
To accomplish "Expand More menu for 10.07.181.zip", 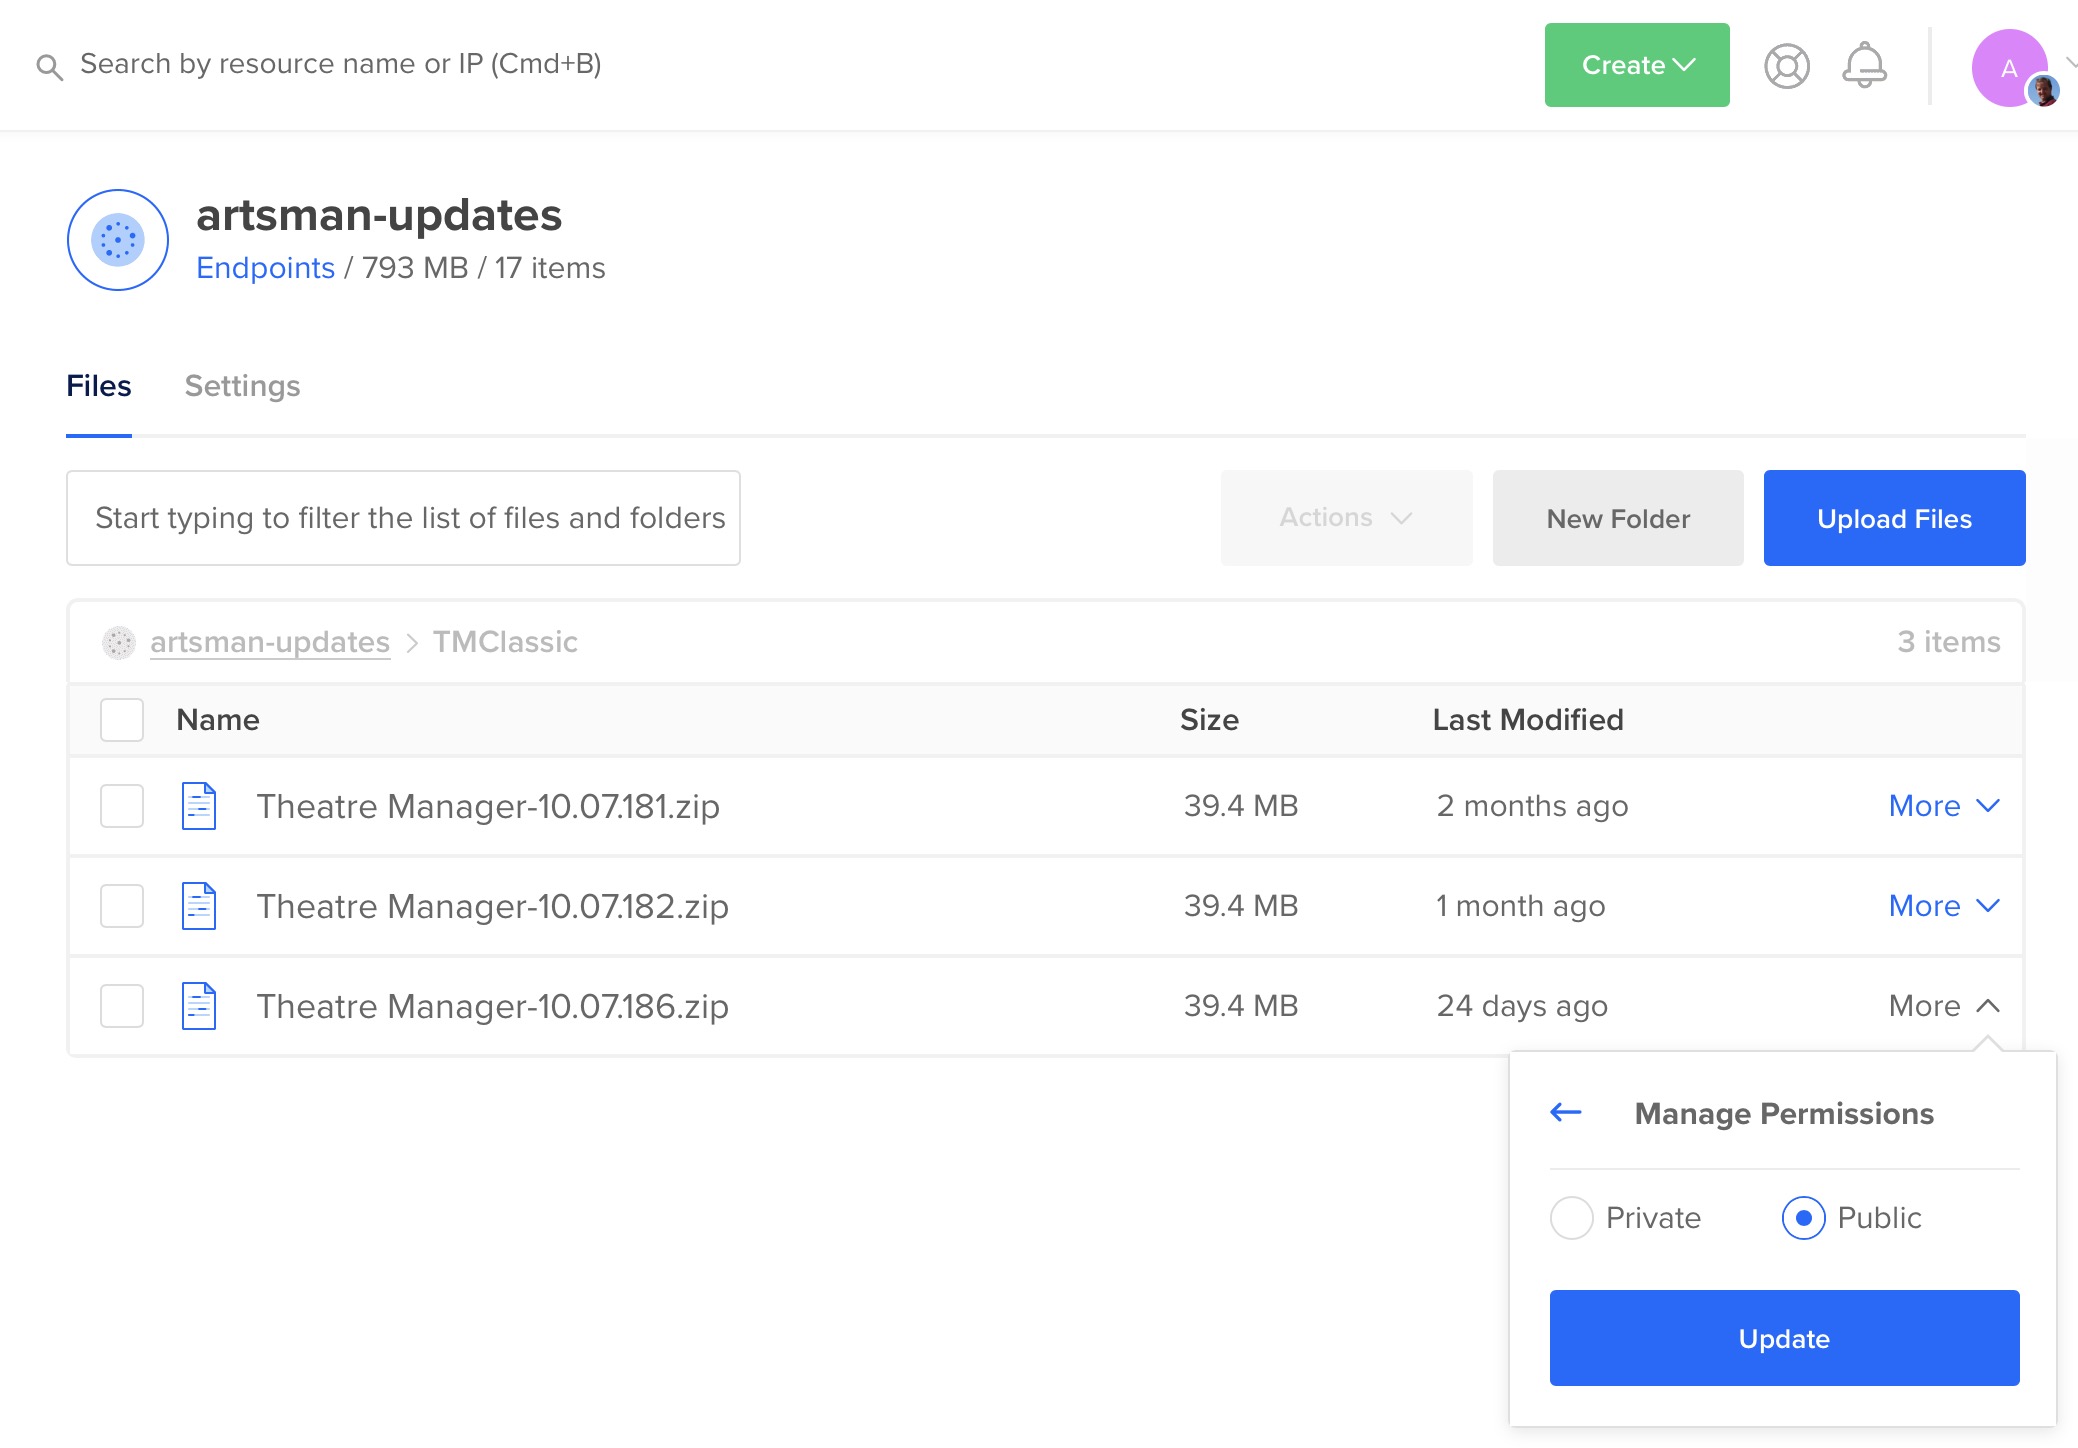I will pos(1944,806).
